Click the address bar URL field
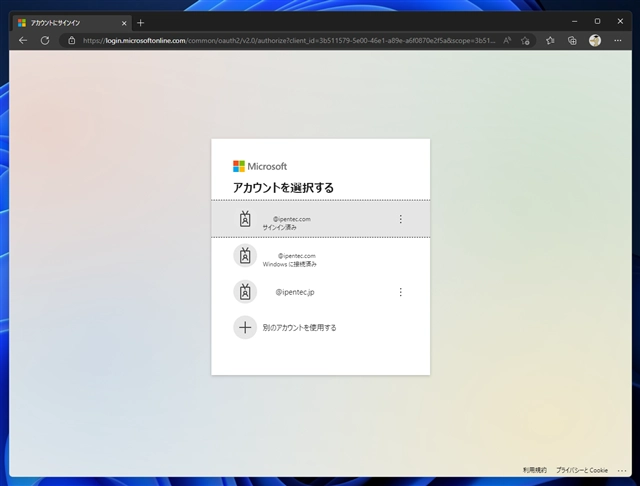This screenshot has height=486, width=640. 289,40
